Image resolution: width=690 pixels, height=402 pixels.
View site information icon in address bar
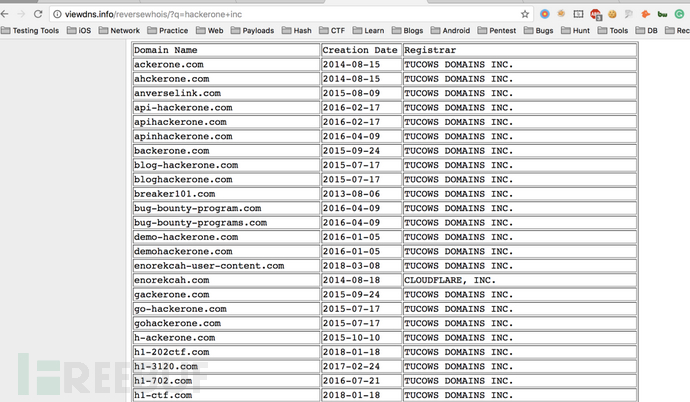pos(57,14)
